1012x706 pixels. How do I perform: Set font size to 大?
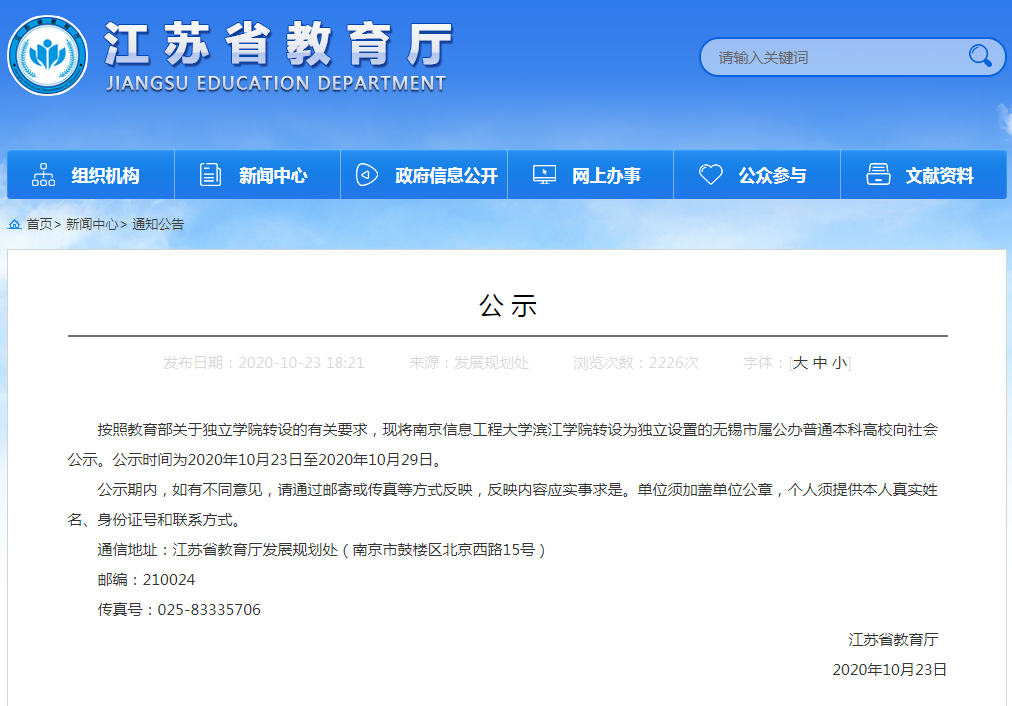tap(800, 363)
